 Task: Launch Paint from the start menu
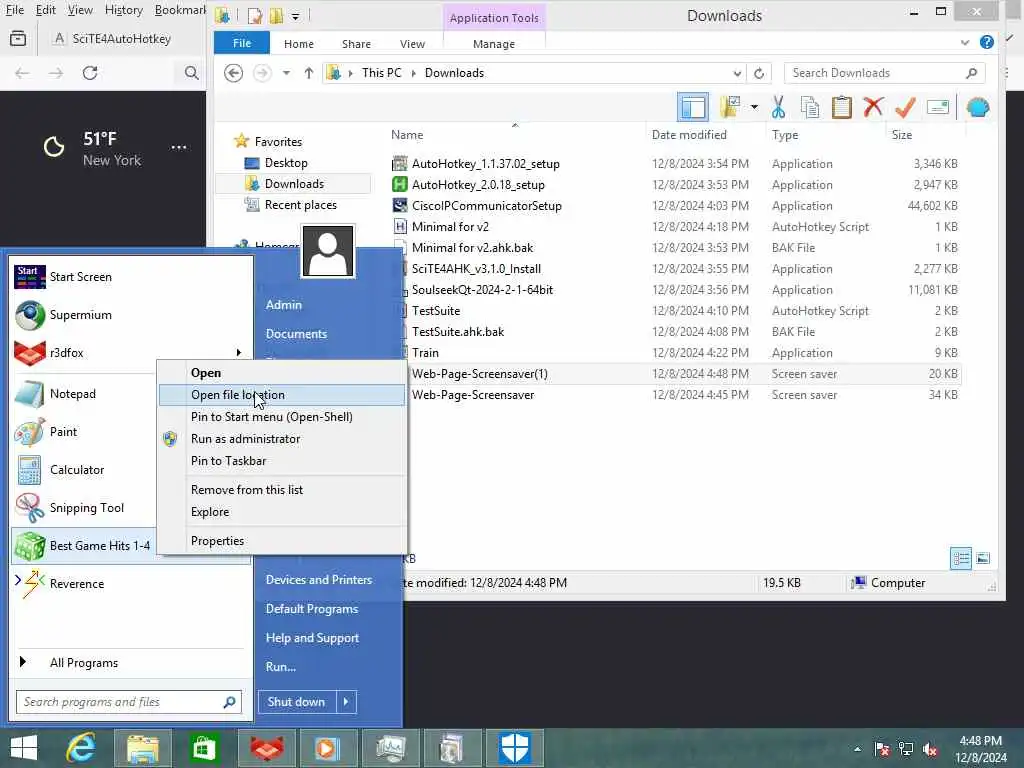(84, 432)
